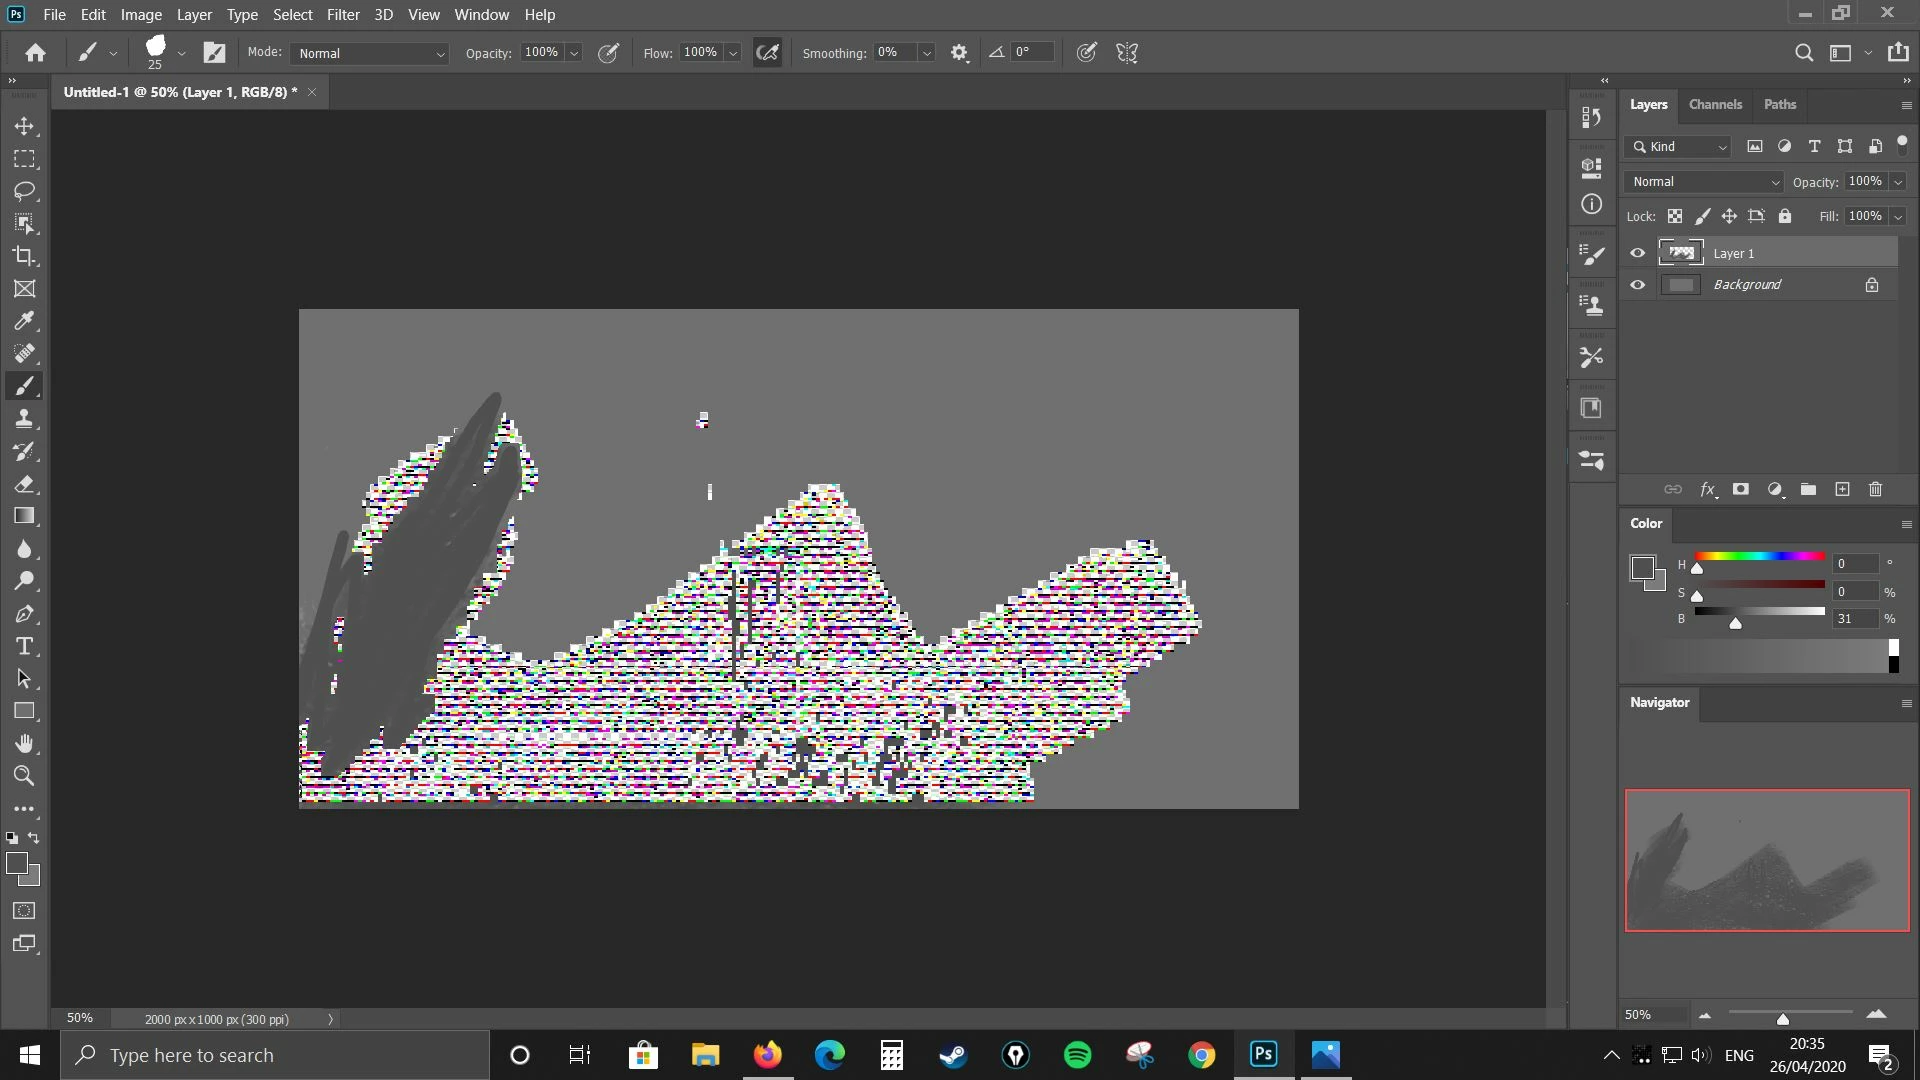The width and height of the screenshot is (1920, 1080).
Task: Toggle airbrush-style build-up effects
Action: (767, 53)
